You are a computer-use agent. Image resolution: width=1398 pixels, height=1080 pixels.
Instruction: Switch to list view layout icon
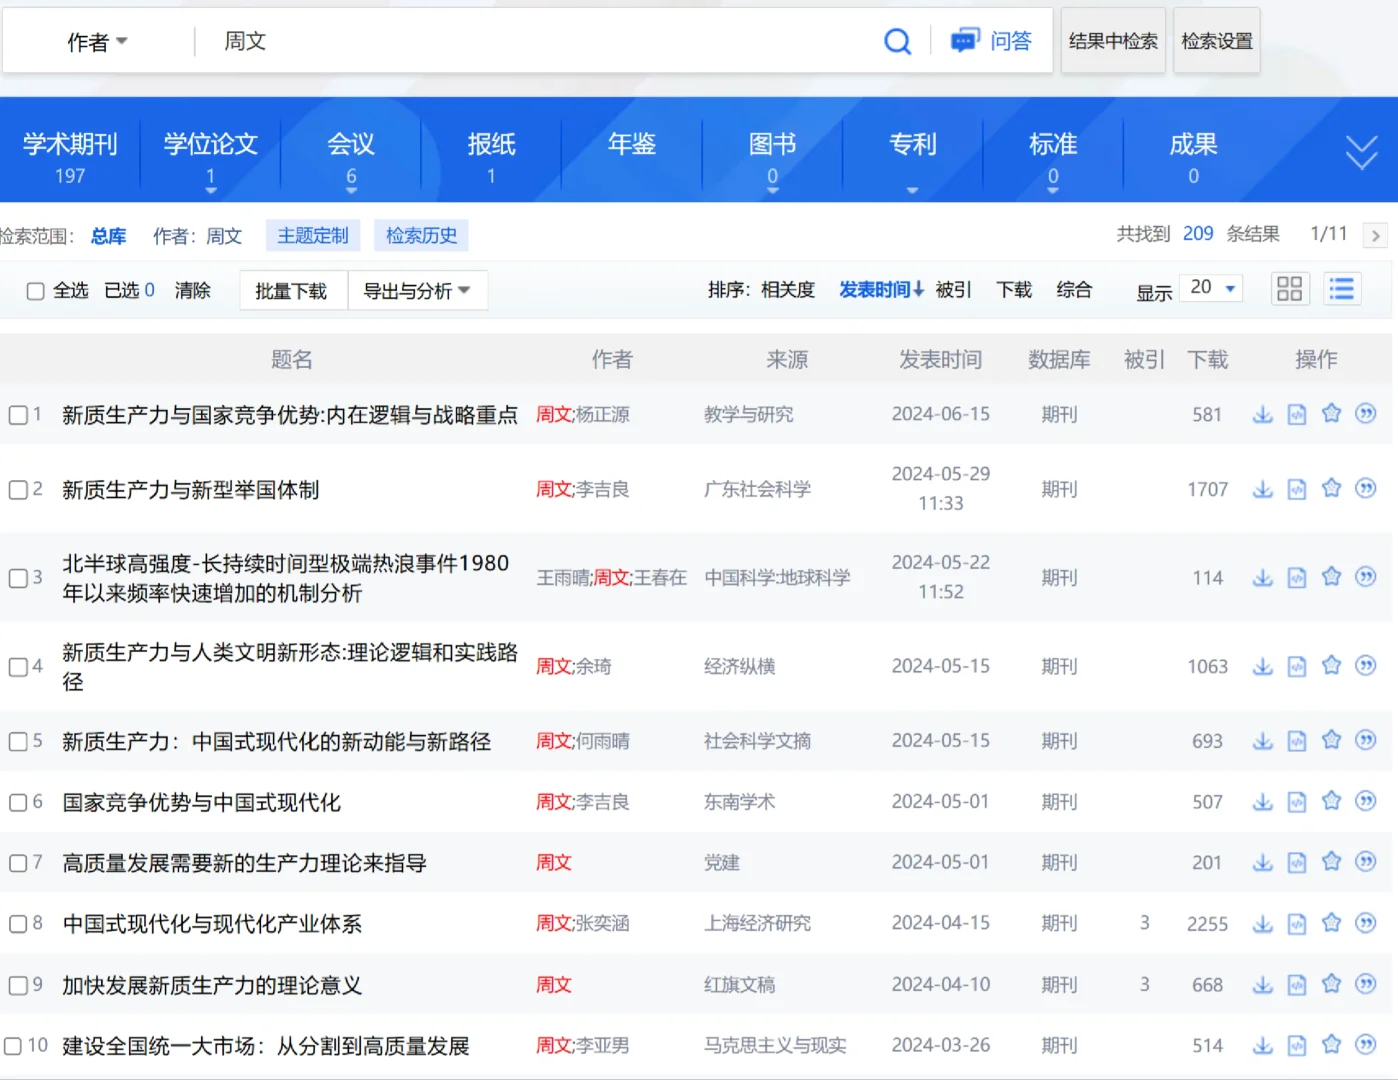tap(1341, 289)
